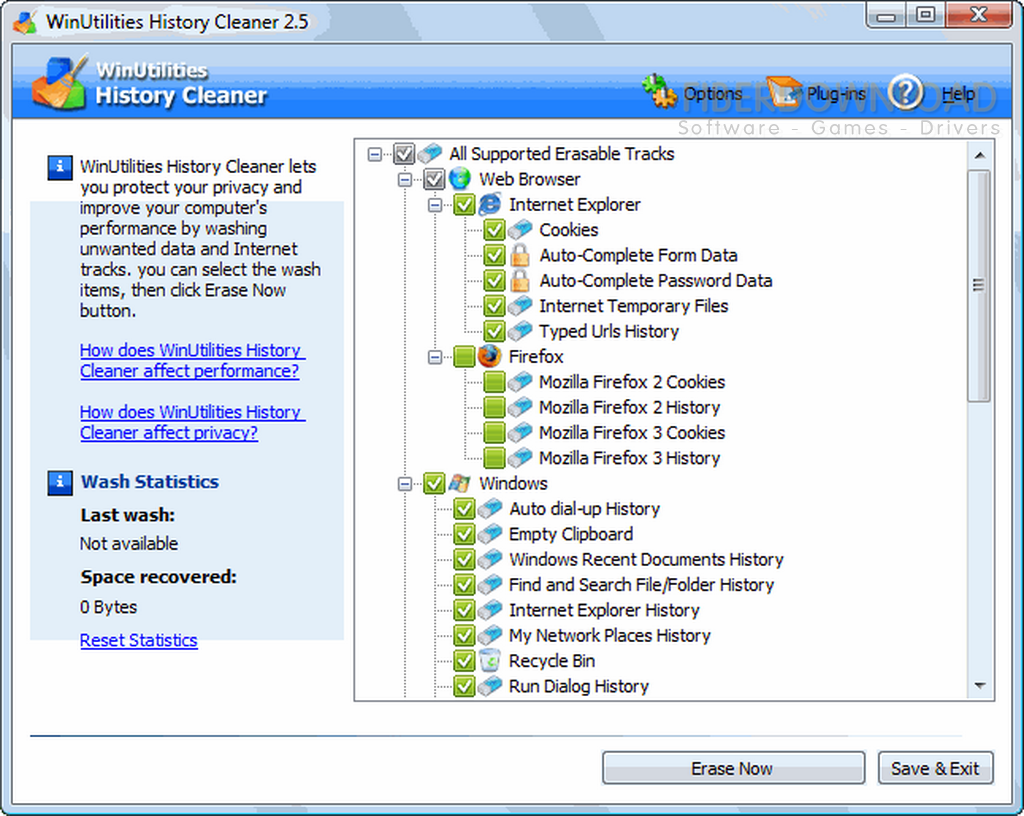The width and height of the screenshot is (1024, 816).
Task: Click the WinUtilities broom logo in header
Action: coord(59,83)
